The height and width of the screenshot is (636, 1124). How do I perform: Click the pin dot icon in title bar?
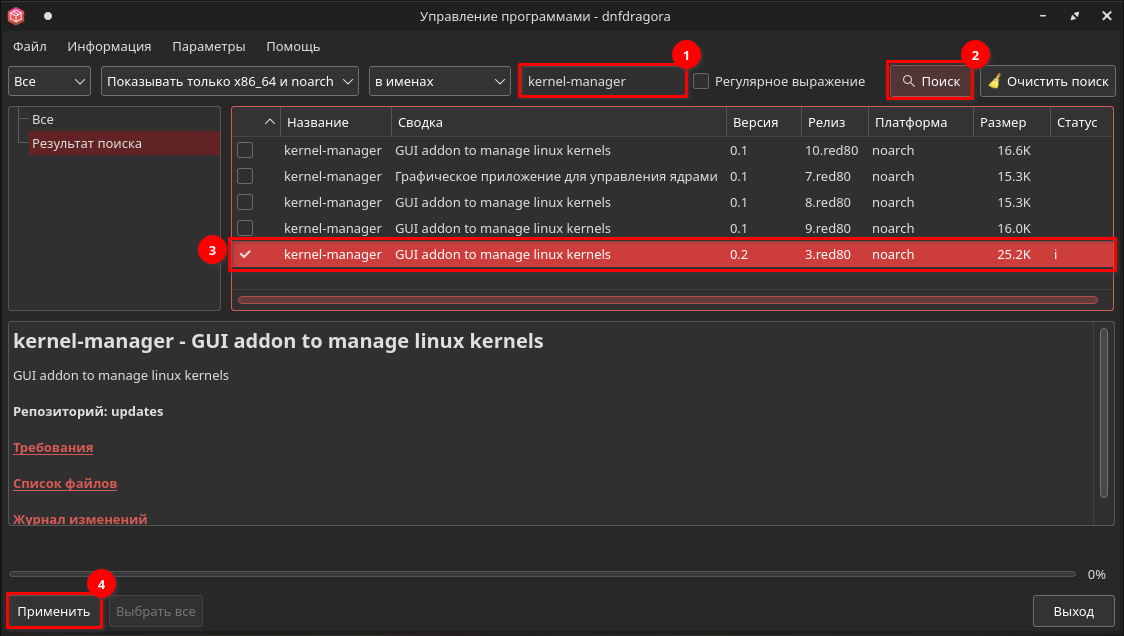click(x=48, y=16)
